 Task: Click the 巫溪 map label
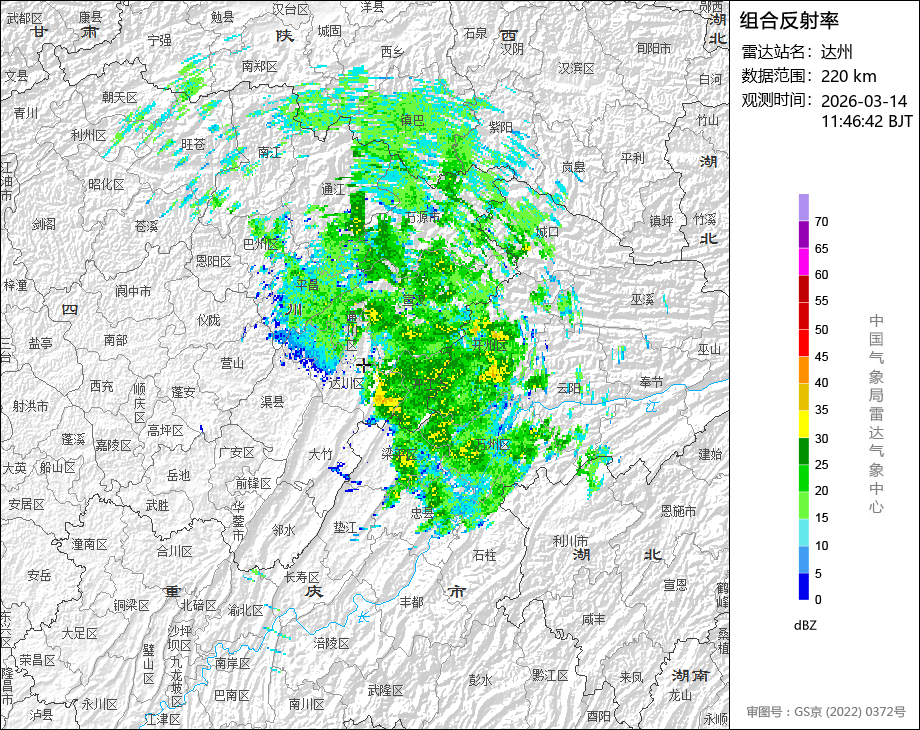(x=642, y=299)
